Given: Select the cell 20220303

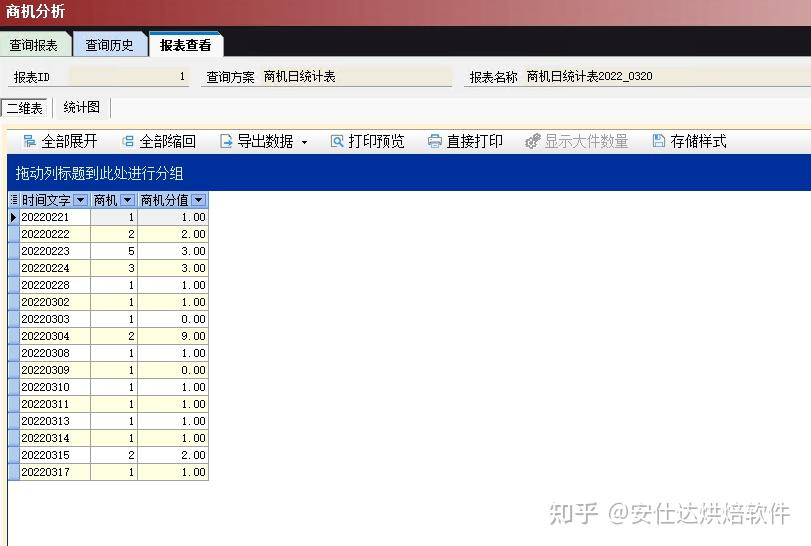Looking at the screenshot, I should pyautogui.click(x=55, y=319).
